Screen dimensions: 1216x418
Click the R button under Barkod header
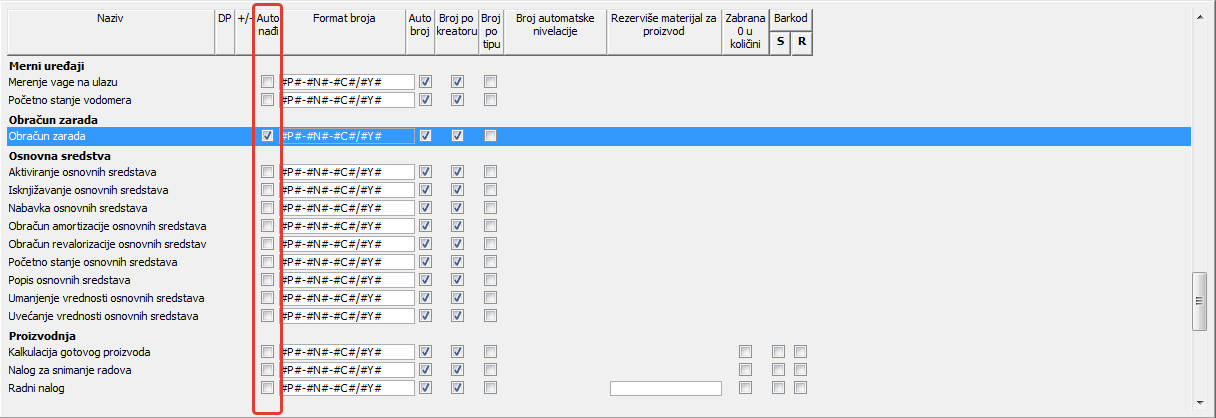coord(801,41)
